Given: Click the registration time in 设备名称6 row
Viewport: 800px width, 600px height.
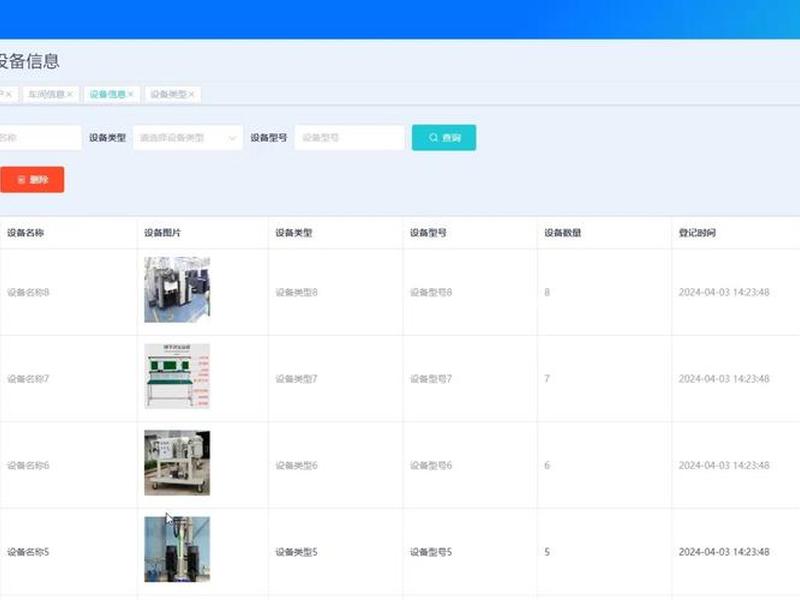Looking at the screenshot, I should point(724,465).
